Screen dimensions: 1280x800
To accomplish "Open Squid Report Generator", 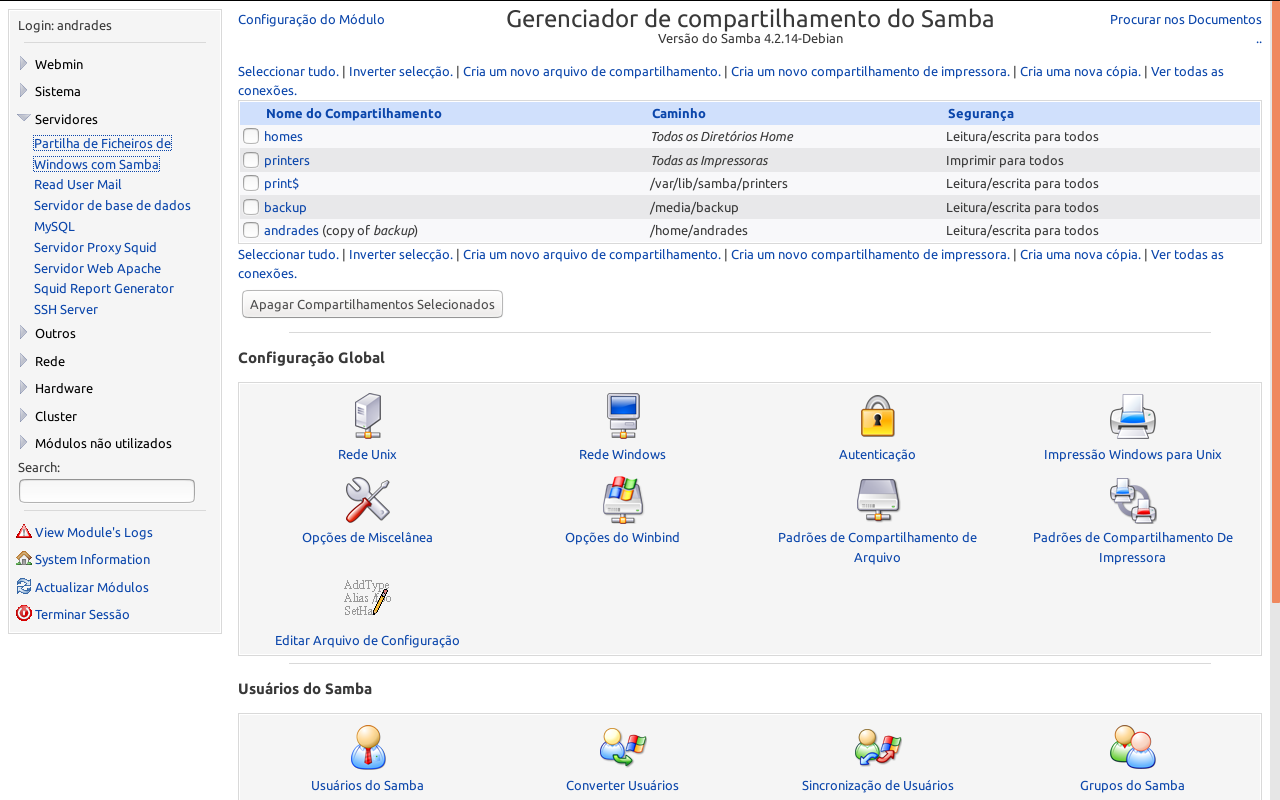I will click(x=104, y=288).
